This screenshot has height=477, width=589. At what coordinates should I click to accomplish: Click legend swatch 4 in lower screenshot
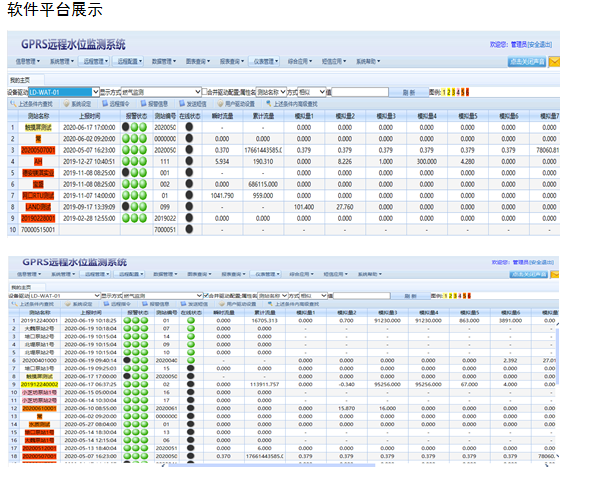point(459,296)
